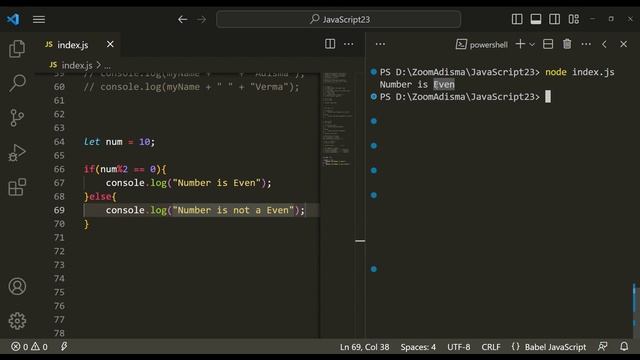Viewport: 640px width, 360px height.
Task: Split the terminal
Action: click(x=548, y=44)
